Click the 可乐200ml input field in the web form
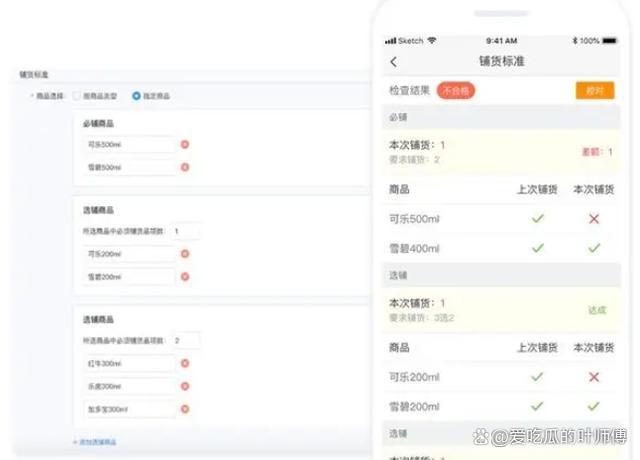Screen dimensions: 640x460 pyautogui.click(x=129, y=254)
